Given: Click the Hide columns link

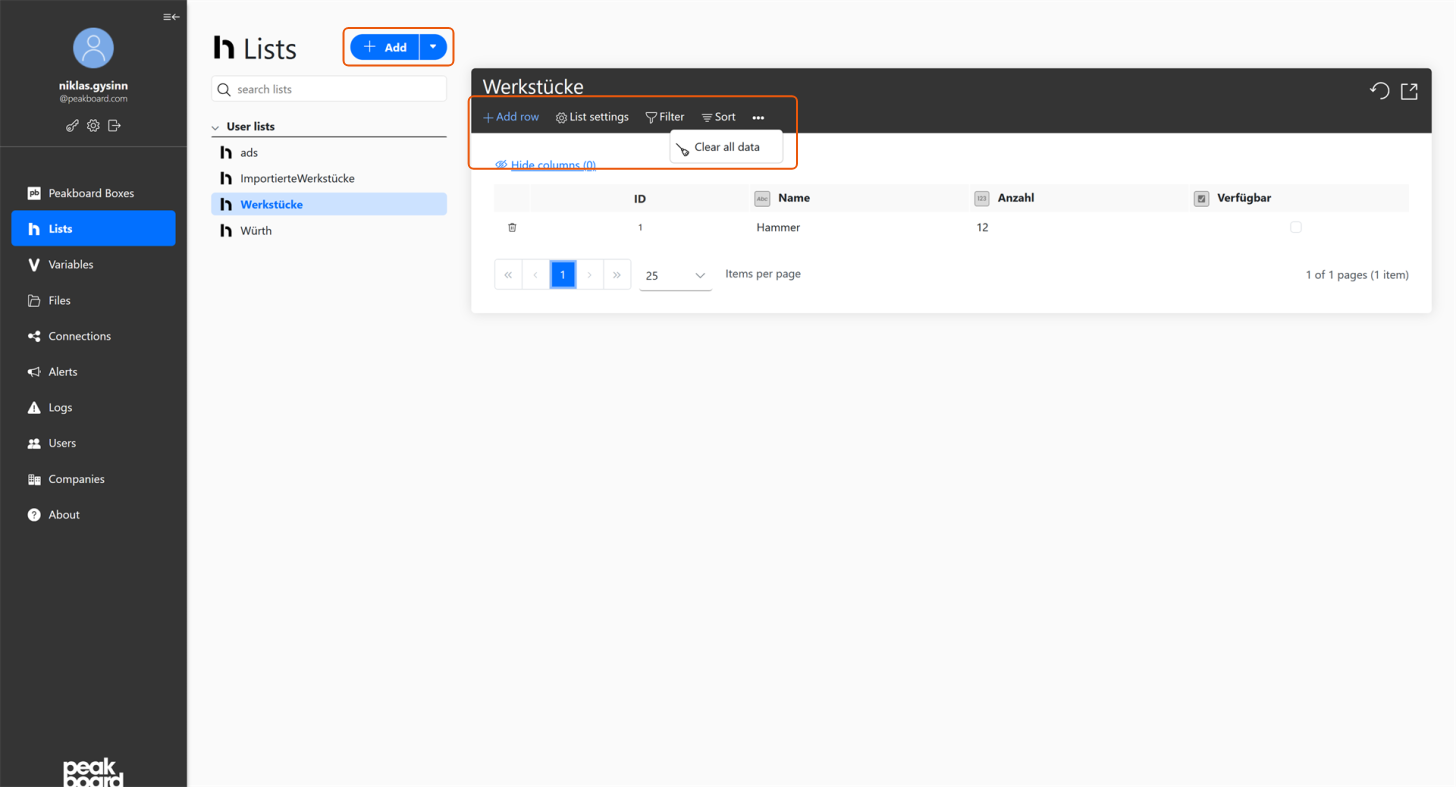Looking at the screenshot, I should pos(552,165).
